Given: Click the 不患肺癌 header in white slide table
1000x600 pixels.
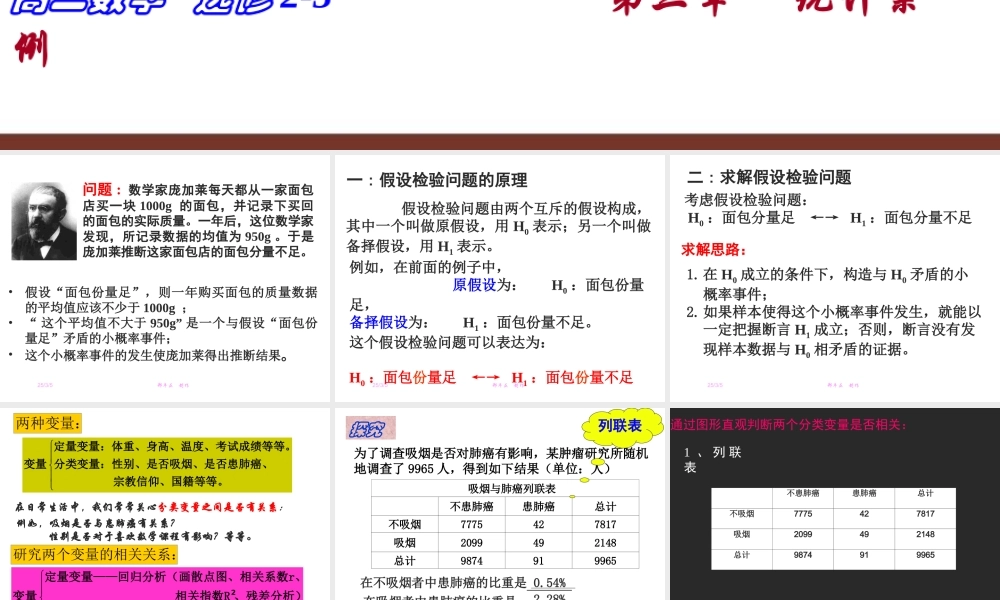Looking at the screenshot, I should [x=471, y=506].
